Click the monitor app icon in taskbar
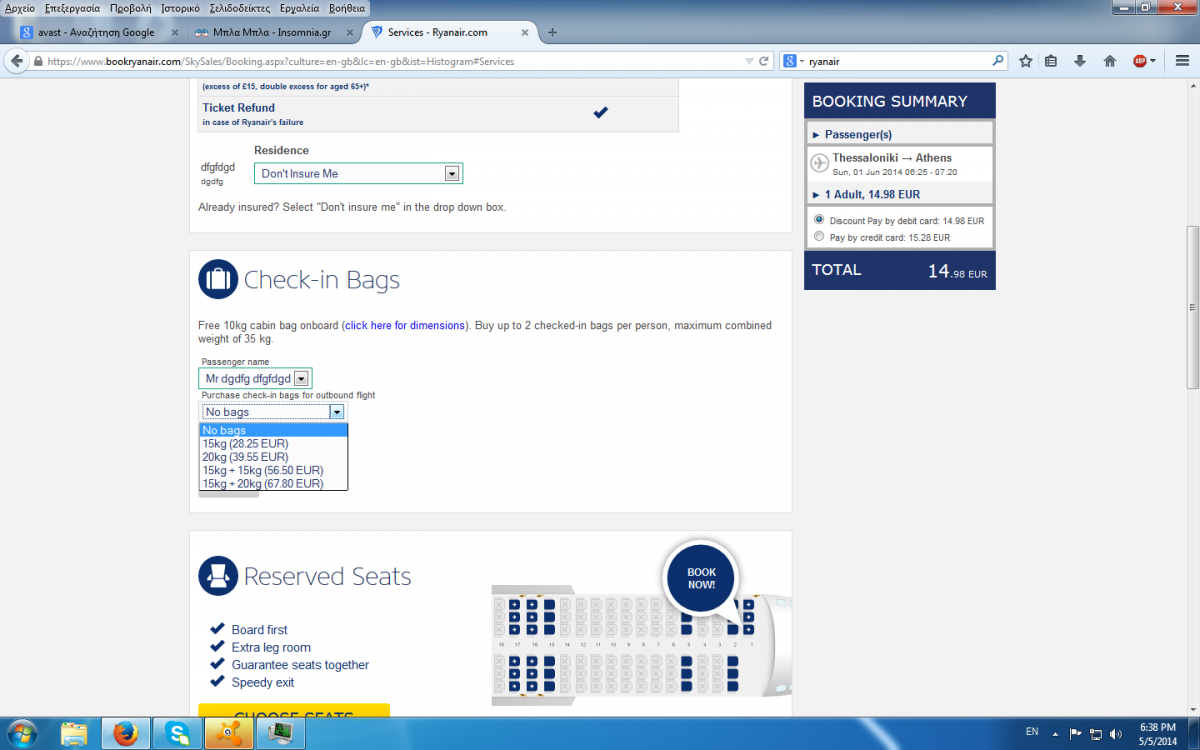The image size is (1200, 750). click(279, 734)
